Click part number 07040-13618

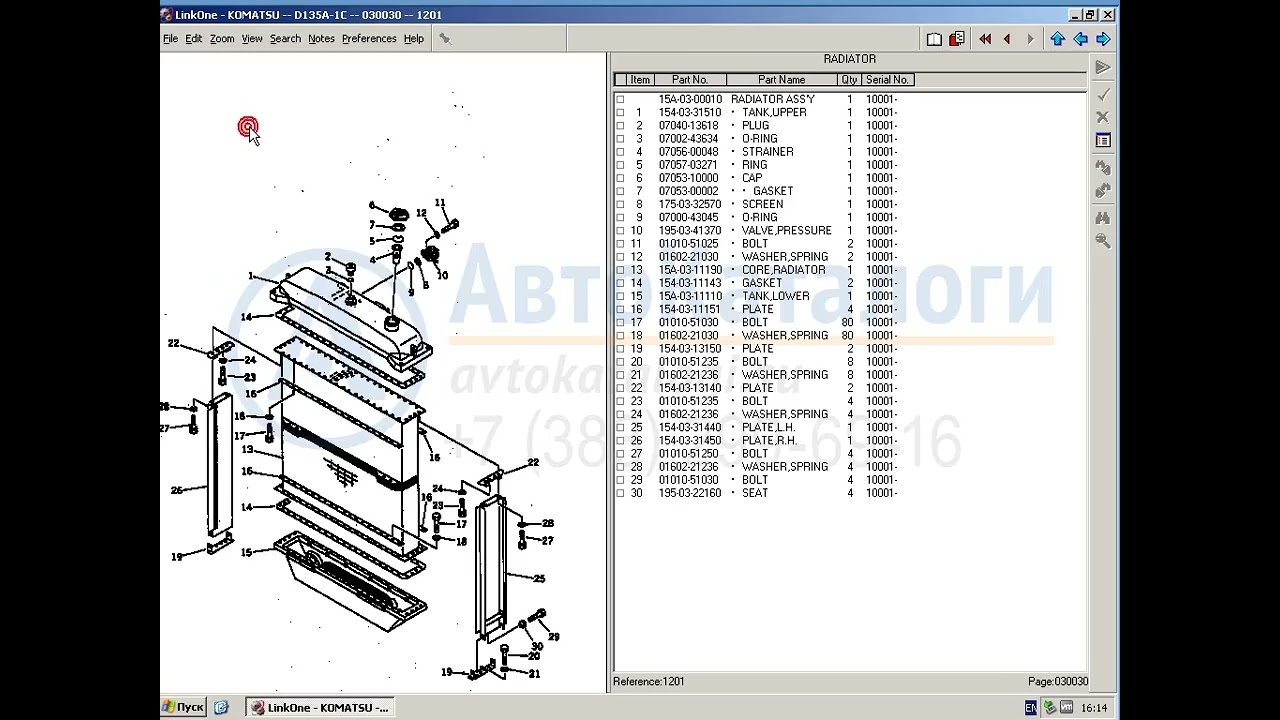[x=688, y=126]
